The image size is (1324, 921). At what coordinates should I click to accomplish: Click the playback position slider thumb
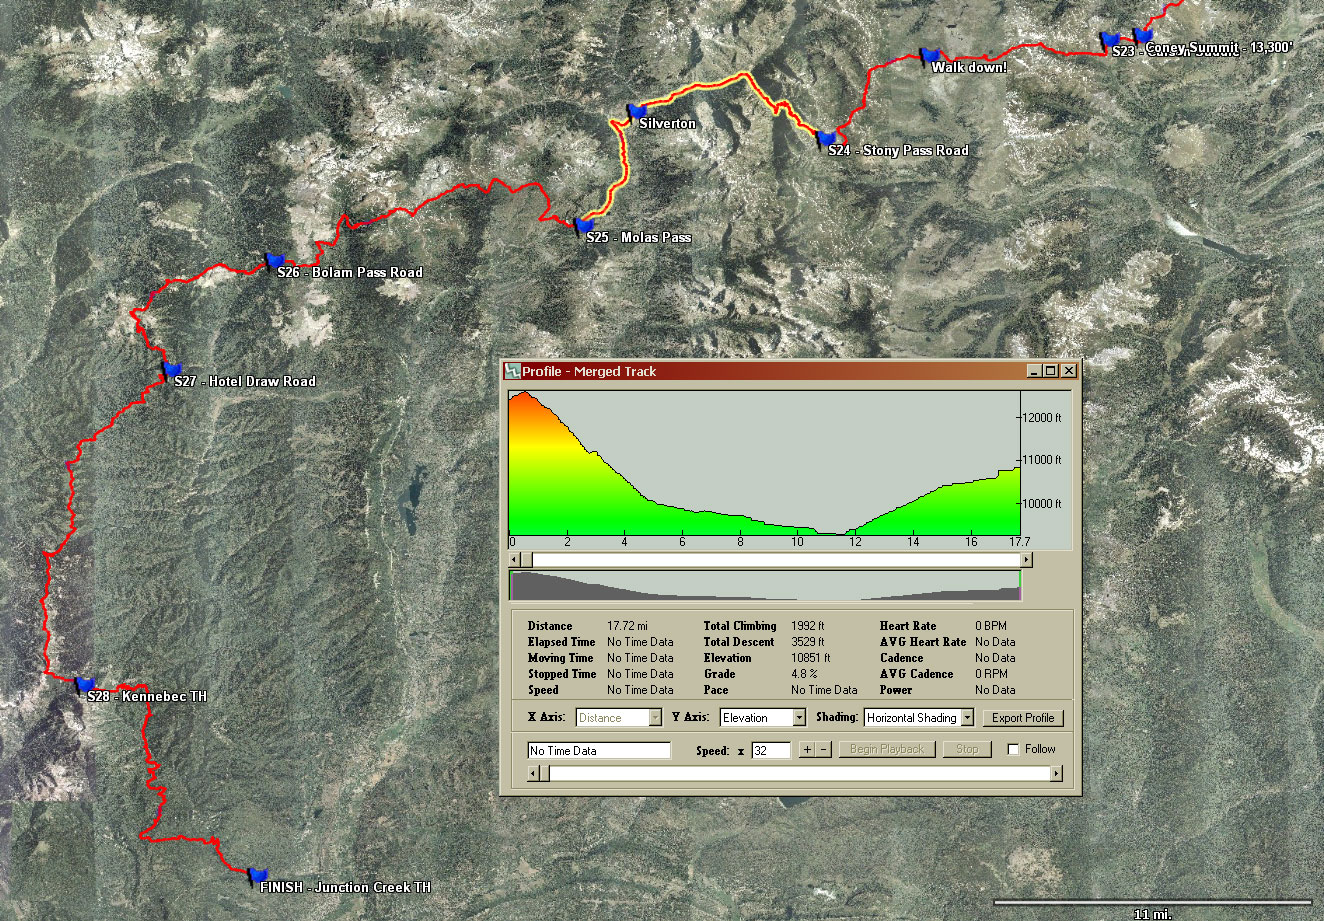point(544,773)
